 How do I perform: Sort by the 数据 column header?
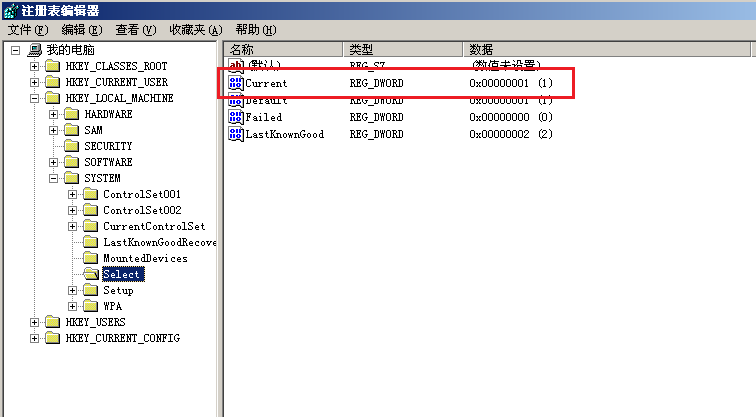click(x=607, y=49)
